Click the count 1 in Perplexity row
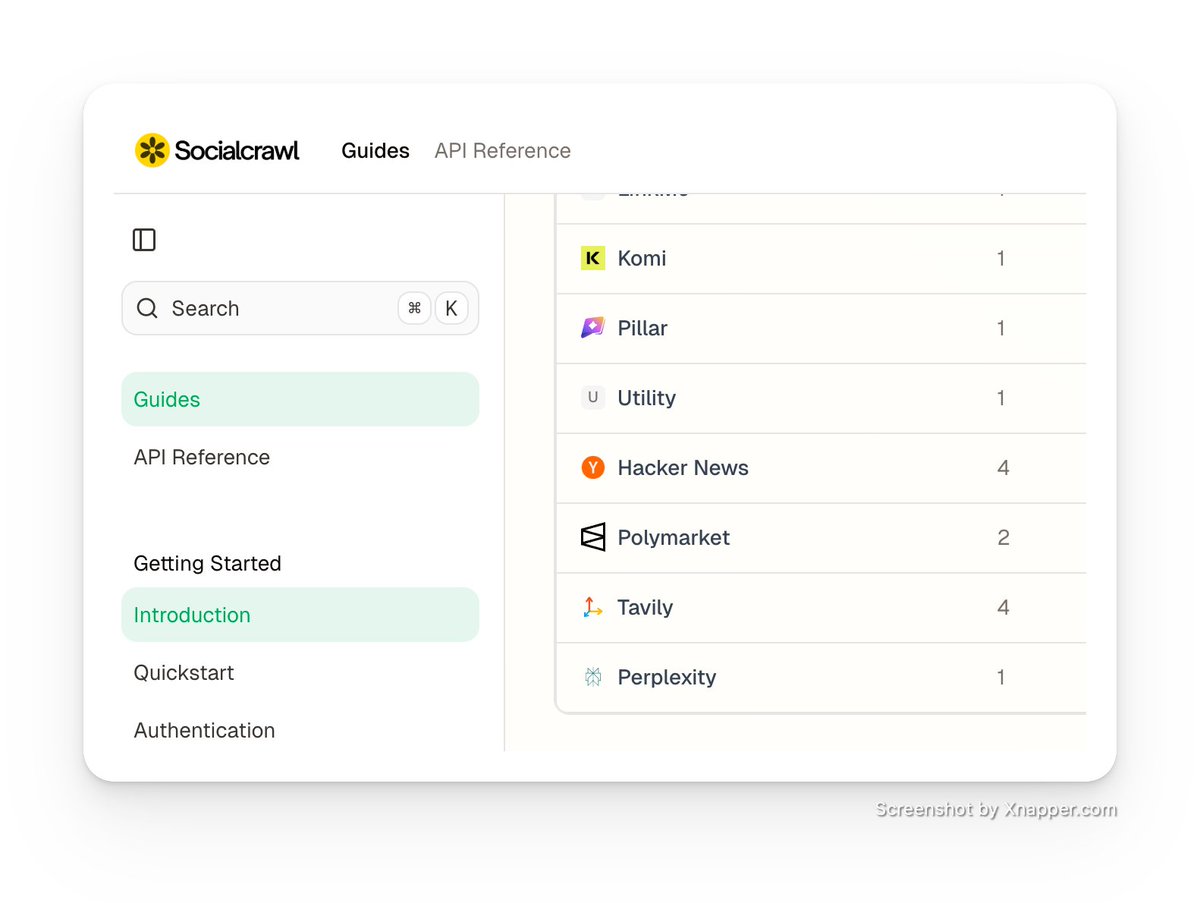Screen dimensions: 1200x903 point(1001,677)
